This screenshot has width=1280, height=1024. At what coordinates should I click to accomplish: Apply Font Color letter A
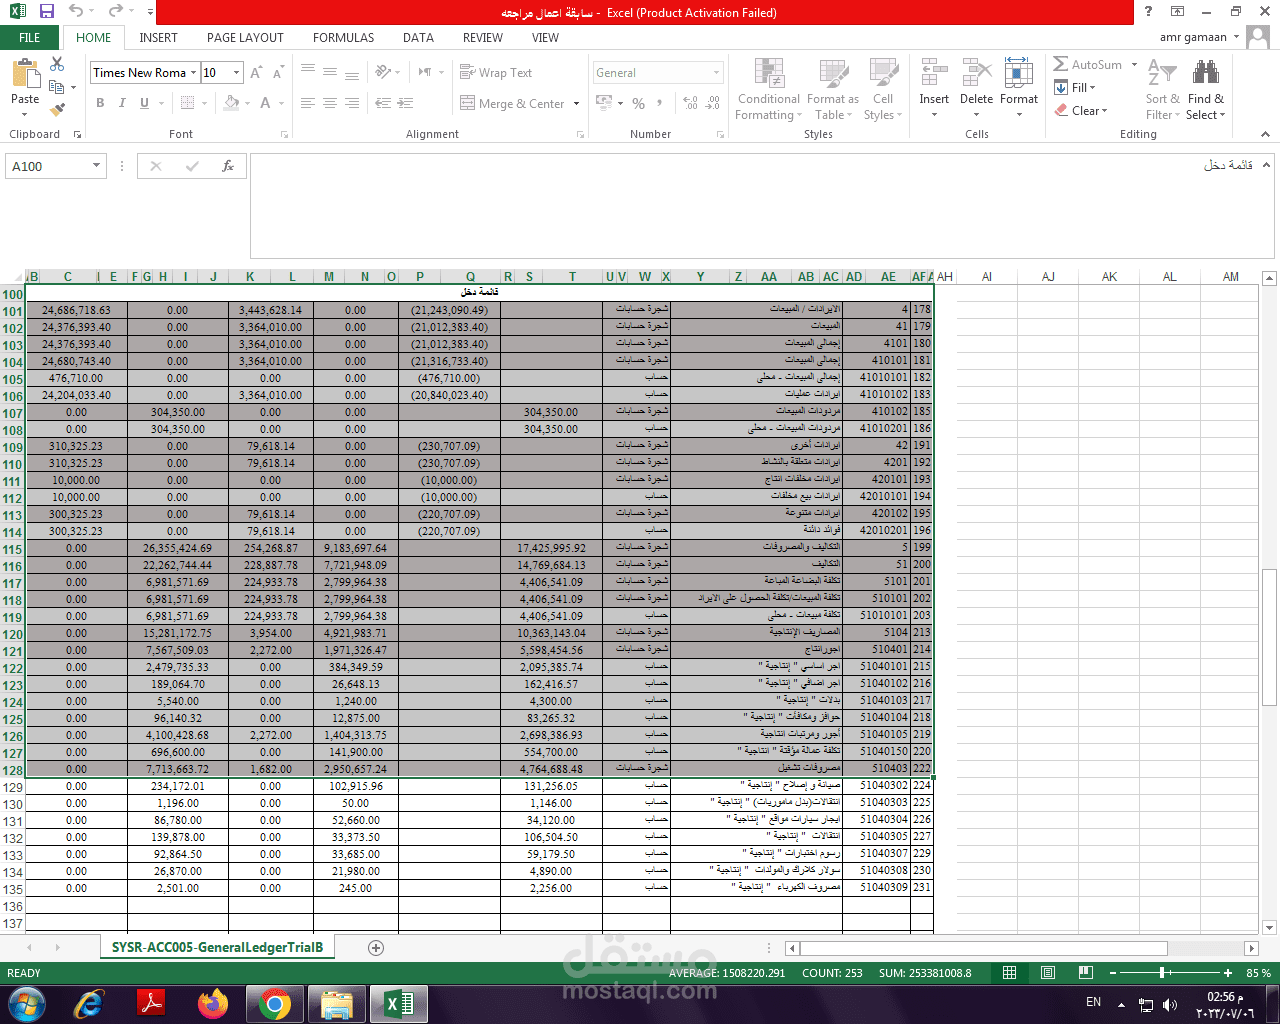[265, 103]
